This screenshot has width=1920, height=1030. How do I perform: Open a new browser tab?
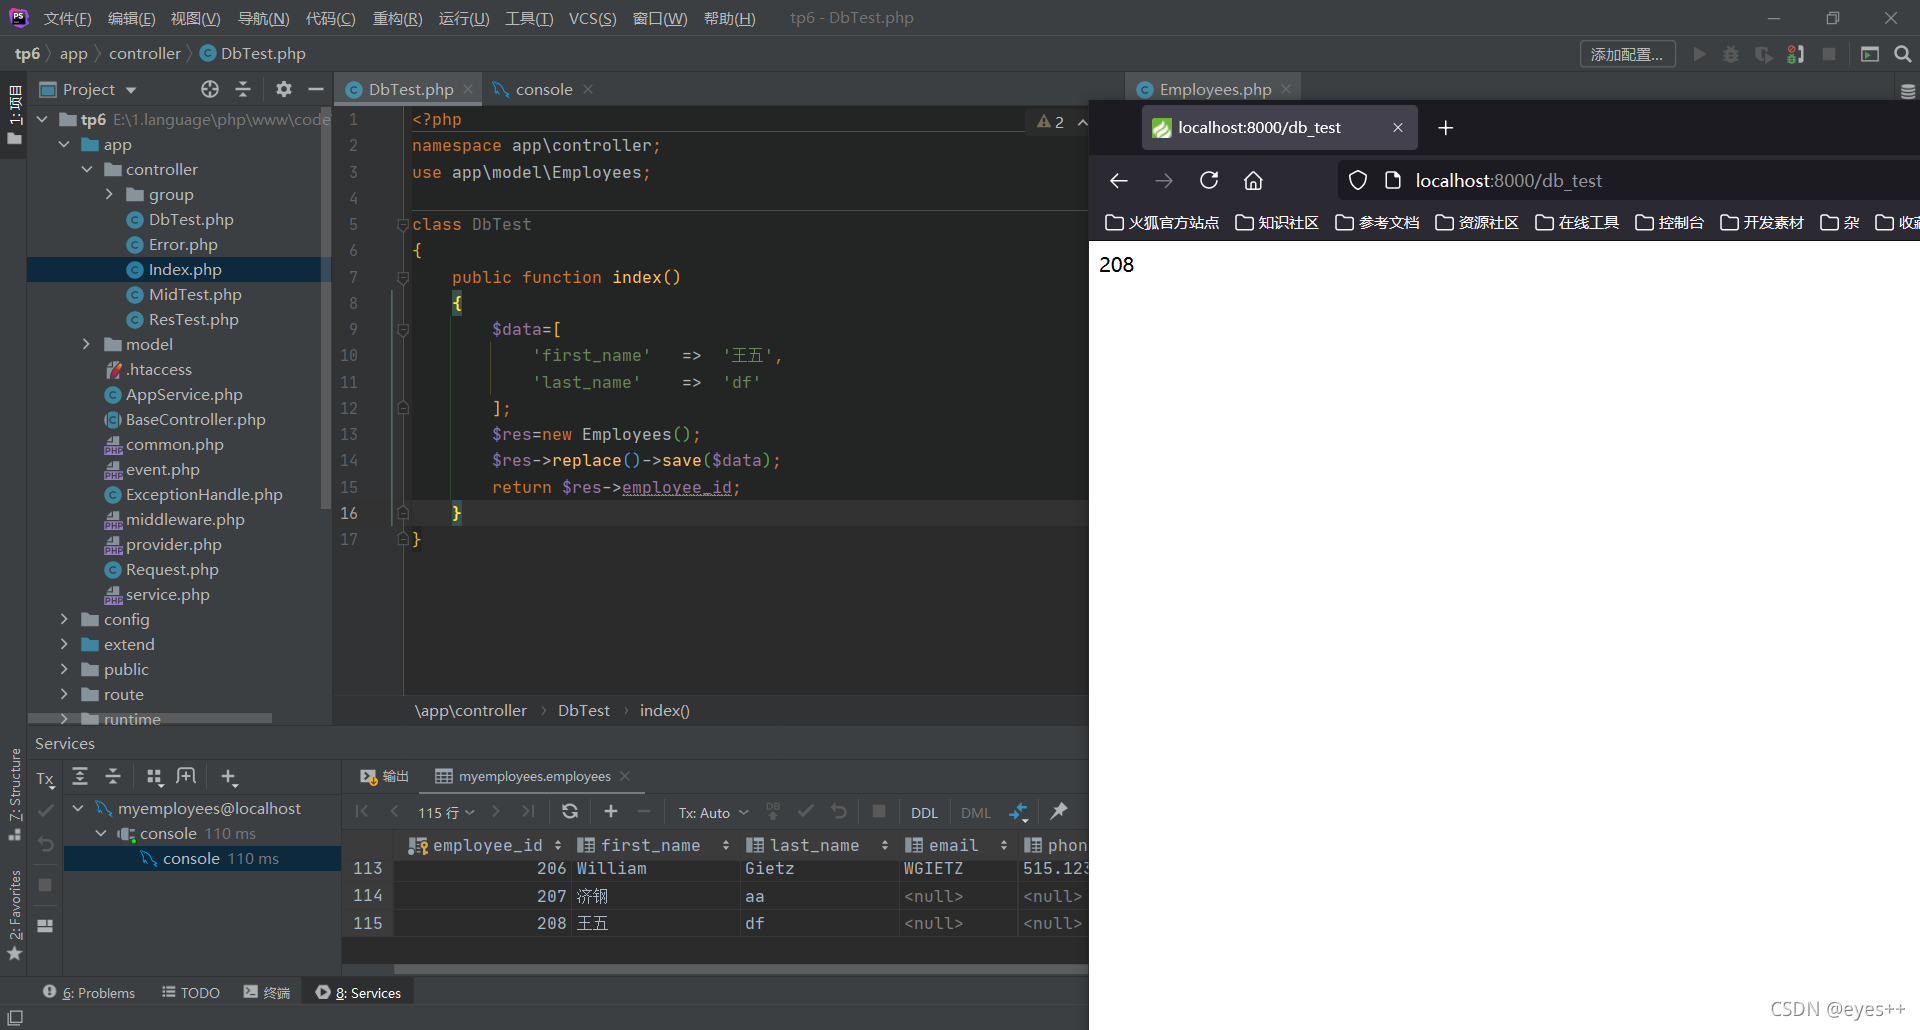[1445, 127]
